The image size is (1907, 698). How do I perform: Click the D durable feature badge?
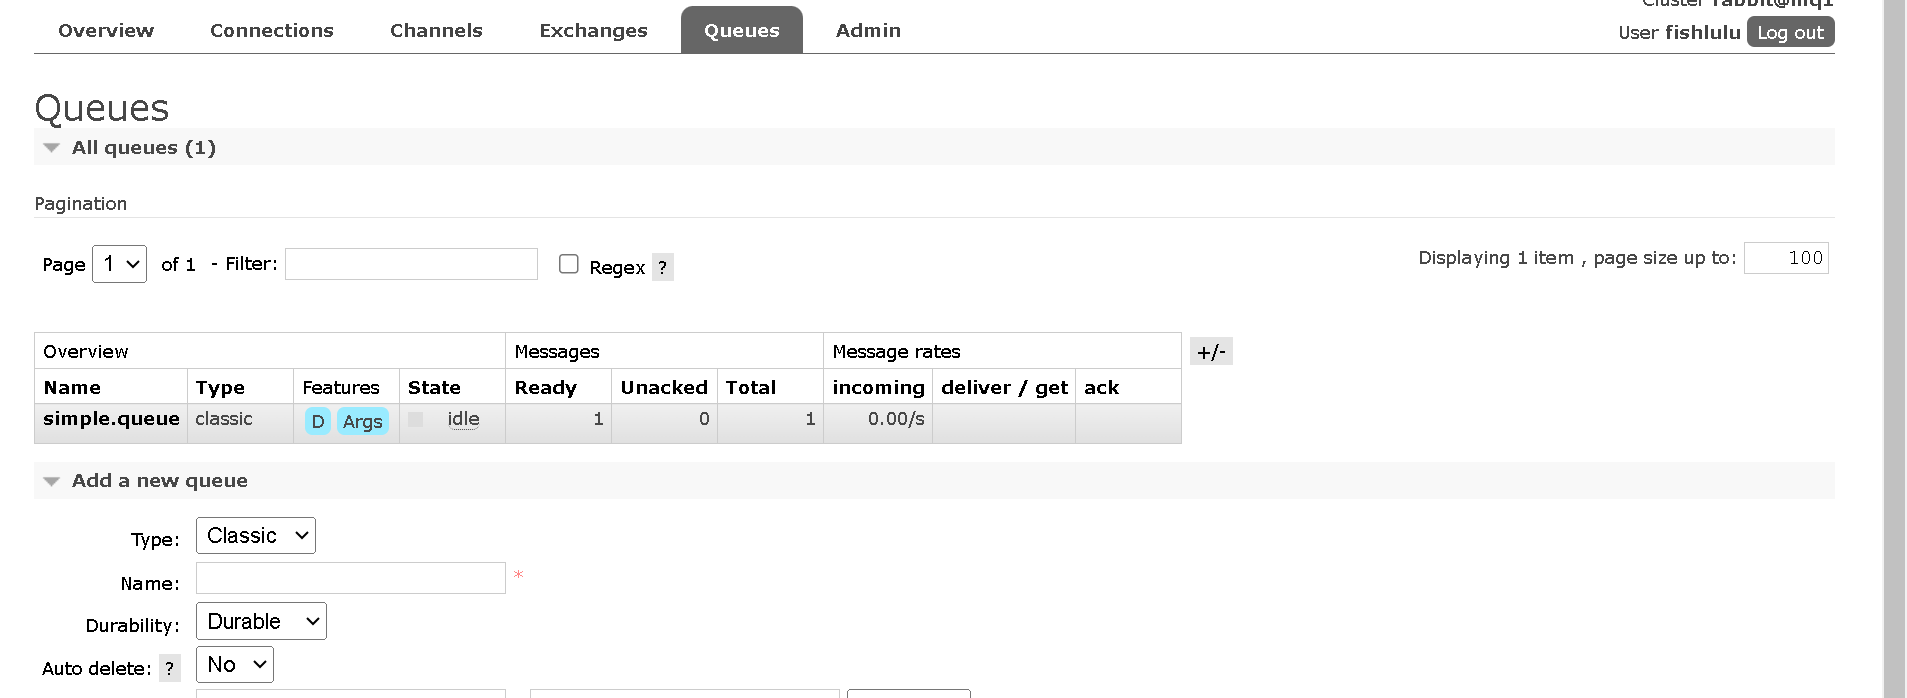[318, 422]
